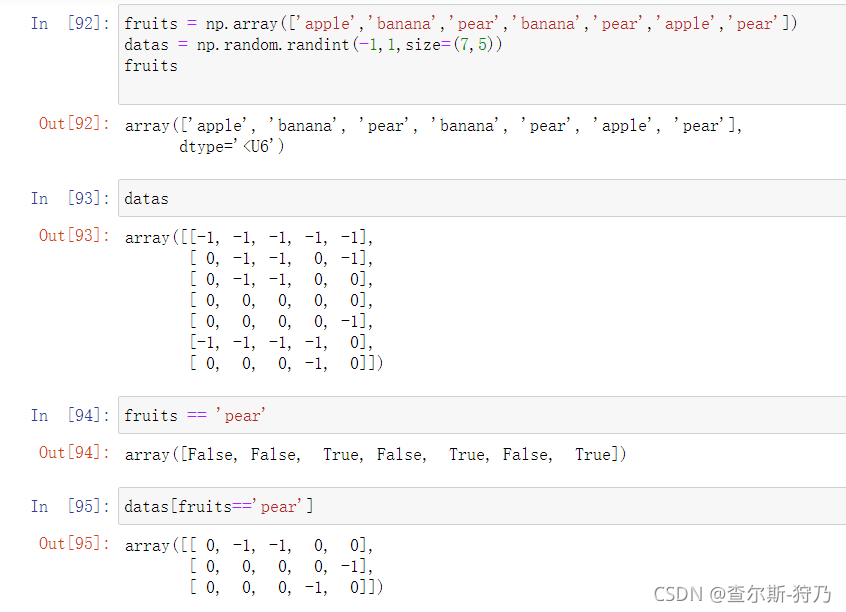Click the In [93] prompt label

coord(70,198)
